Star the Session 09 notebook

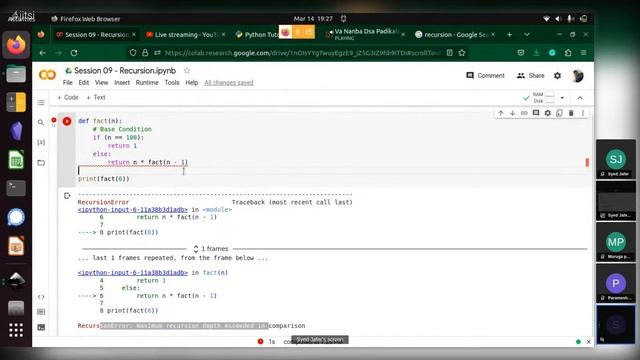(x=187, y=71)
